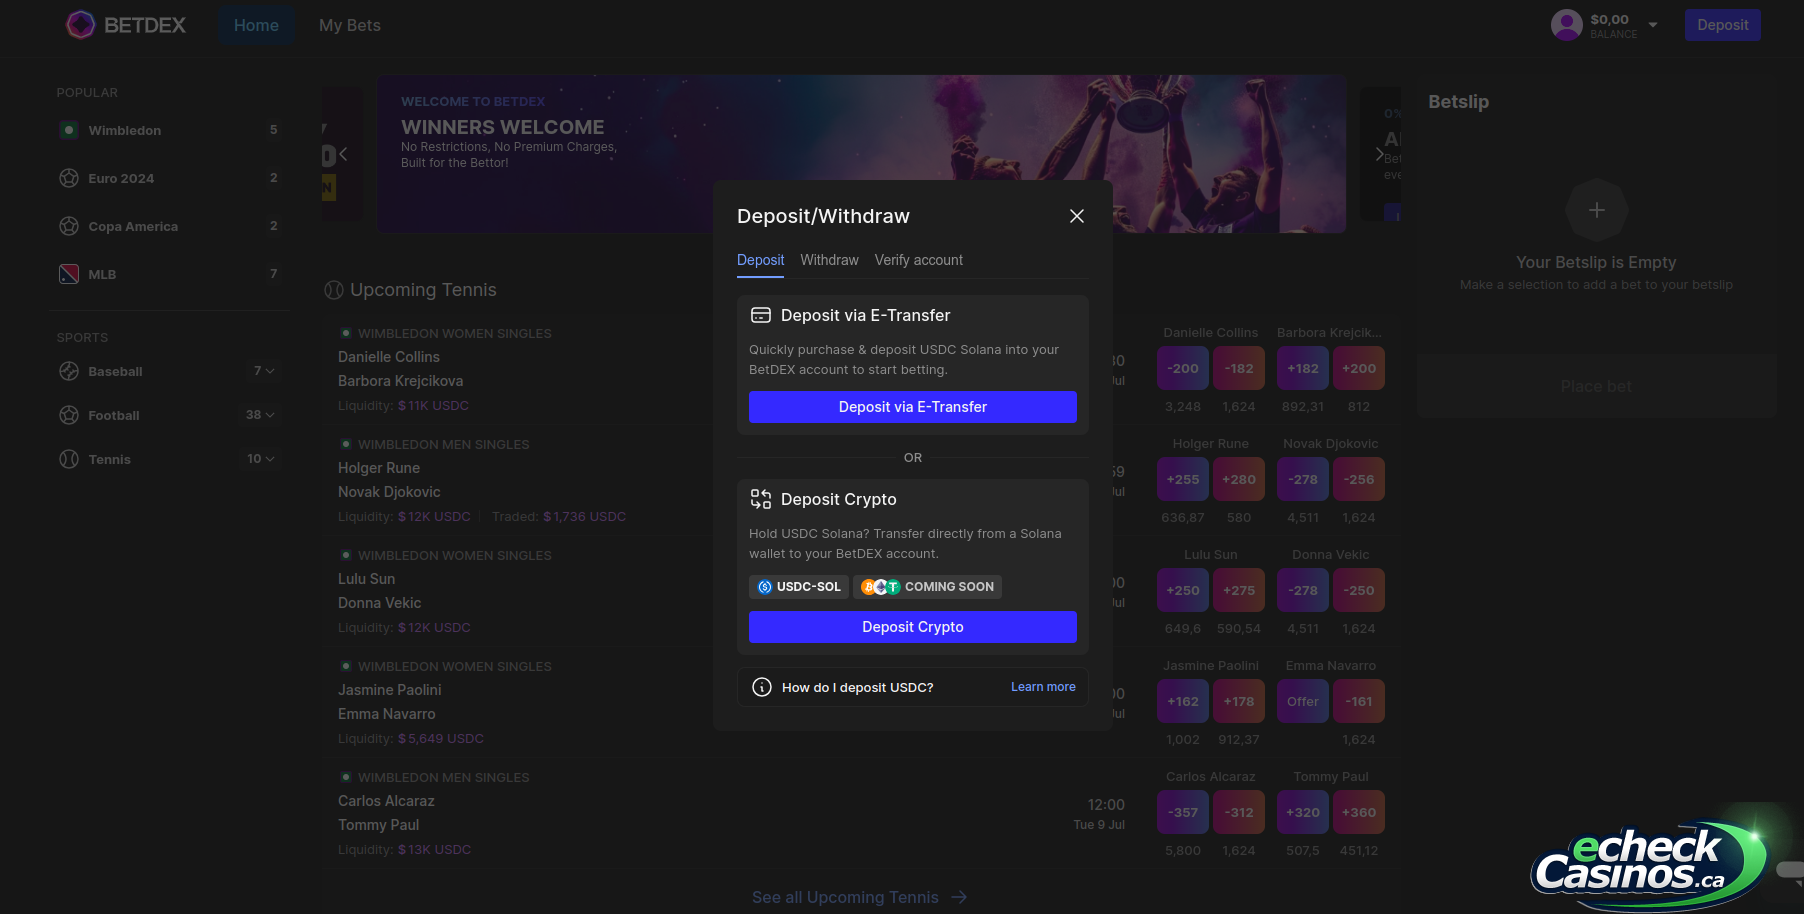Select -250 odds for Donna Vekic

1359,590
